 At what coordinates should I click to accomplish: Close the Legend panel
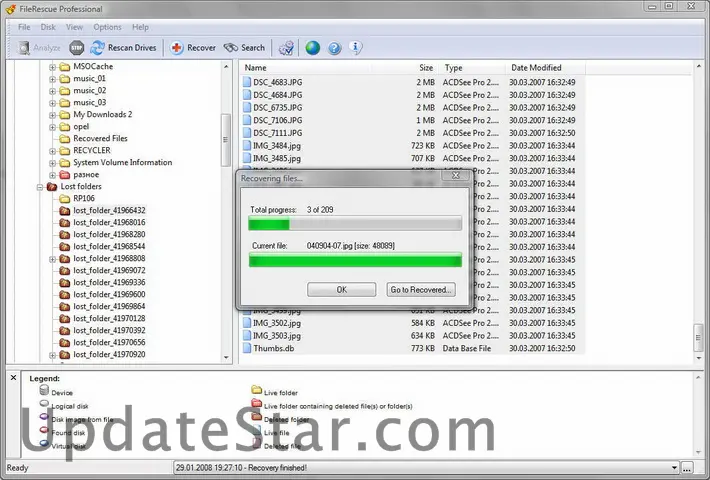click(14, 377)
